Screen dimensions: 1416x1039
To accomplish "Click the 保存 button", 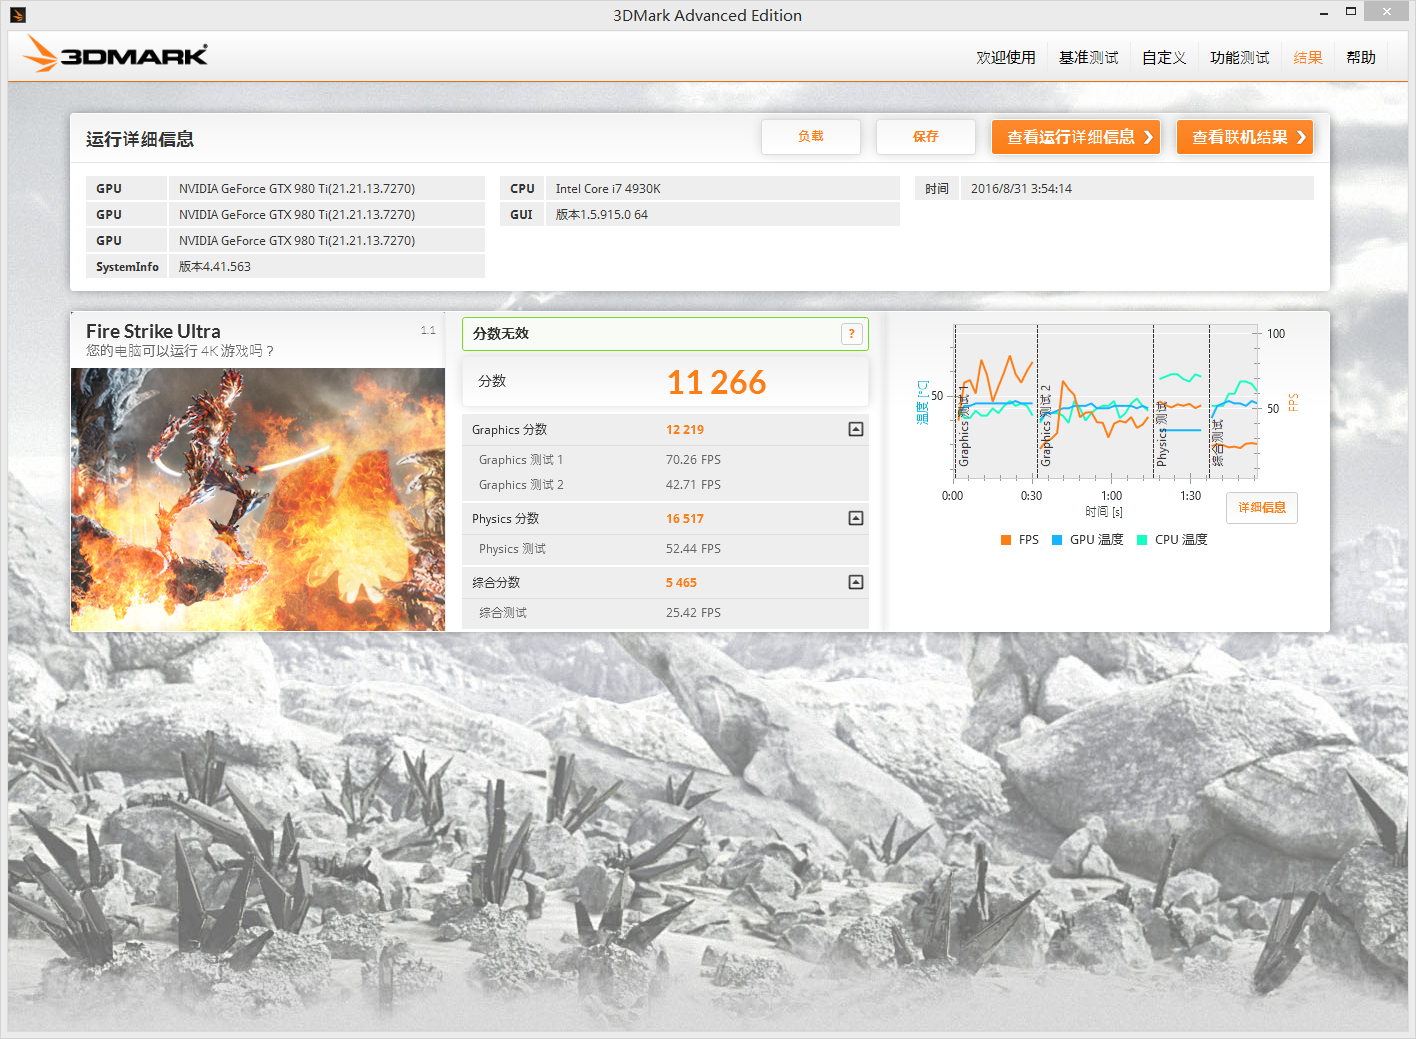I will (x=926, y=137).
